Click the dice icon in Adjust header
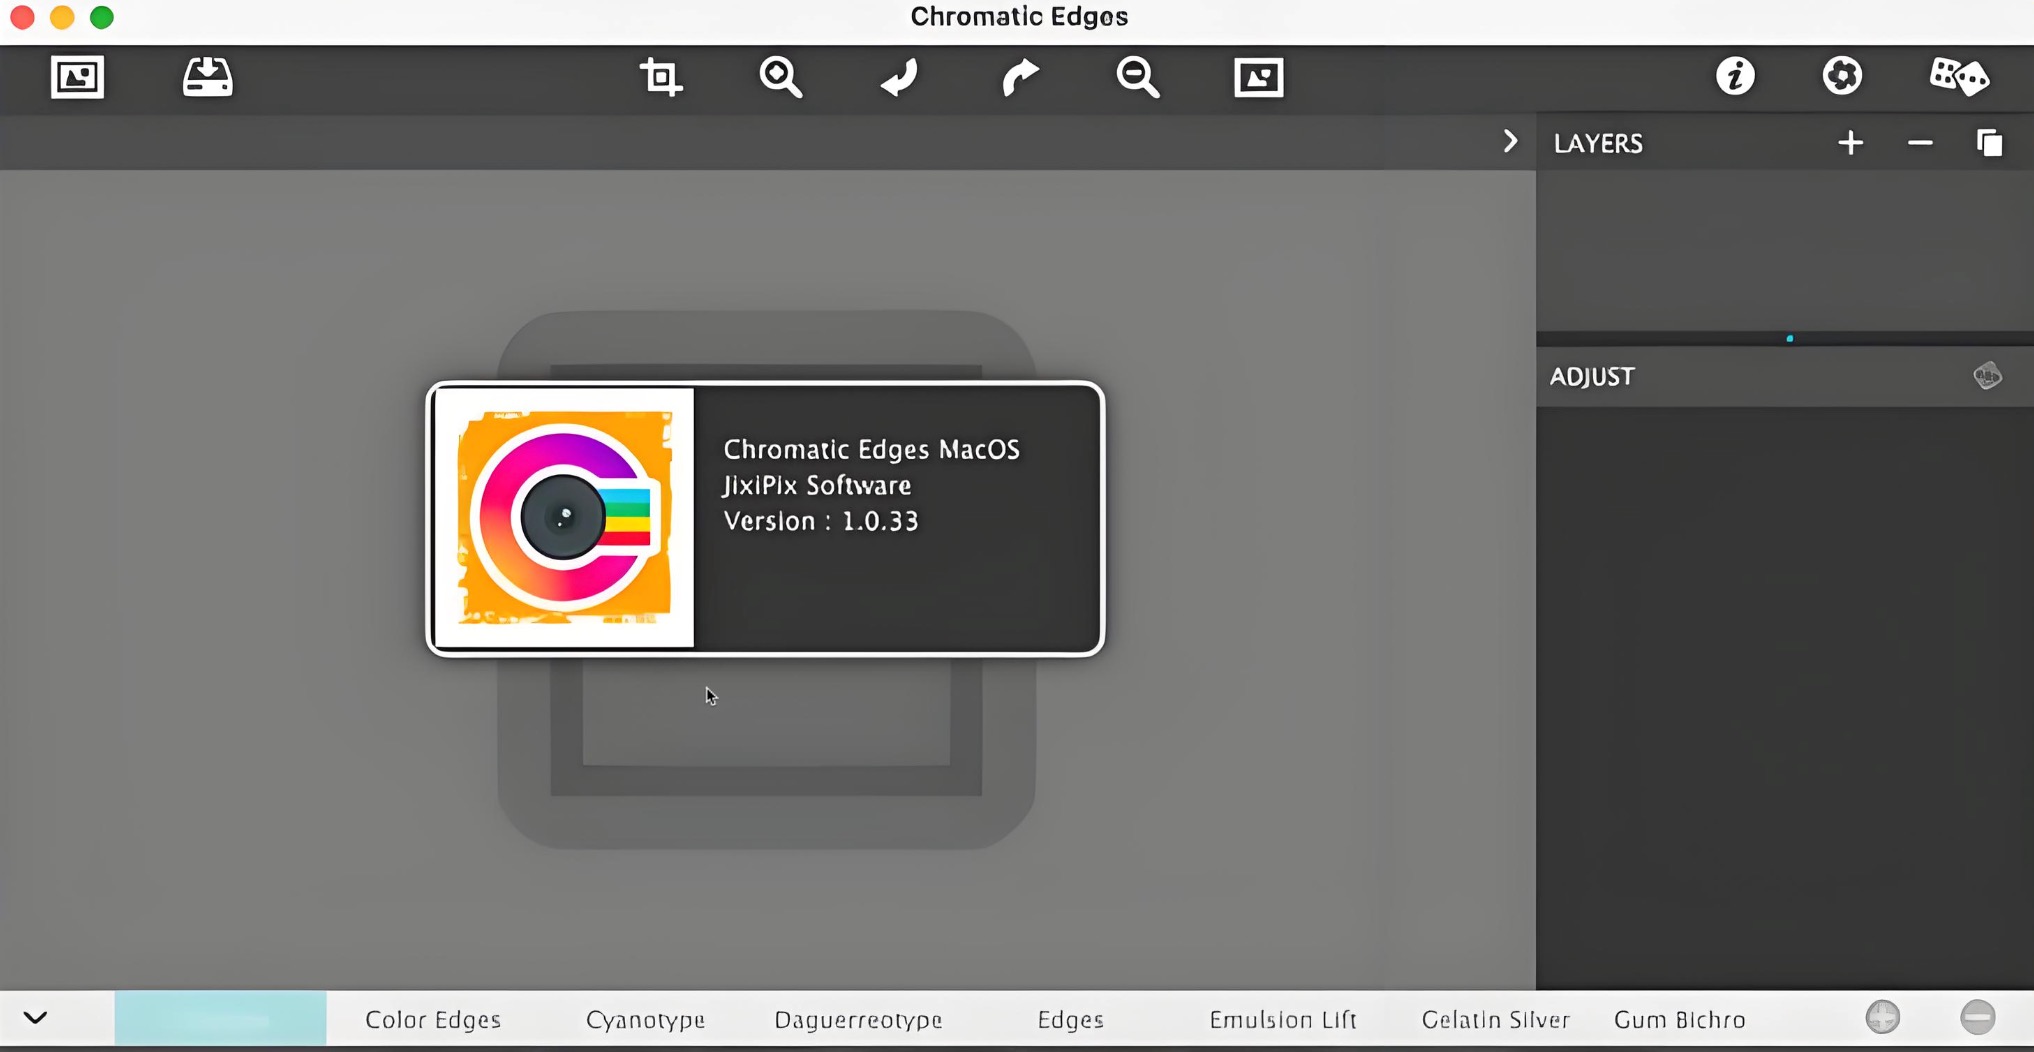The height and width of the screenshot is (1052, 2034). (1987, 376)
